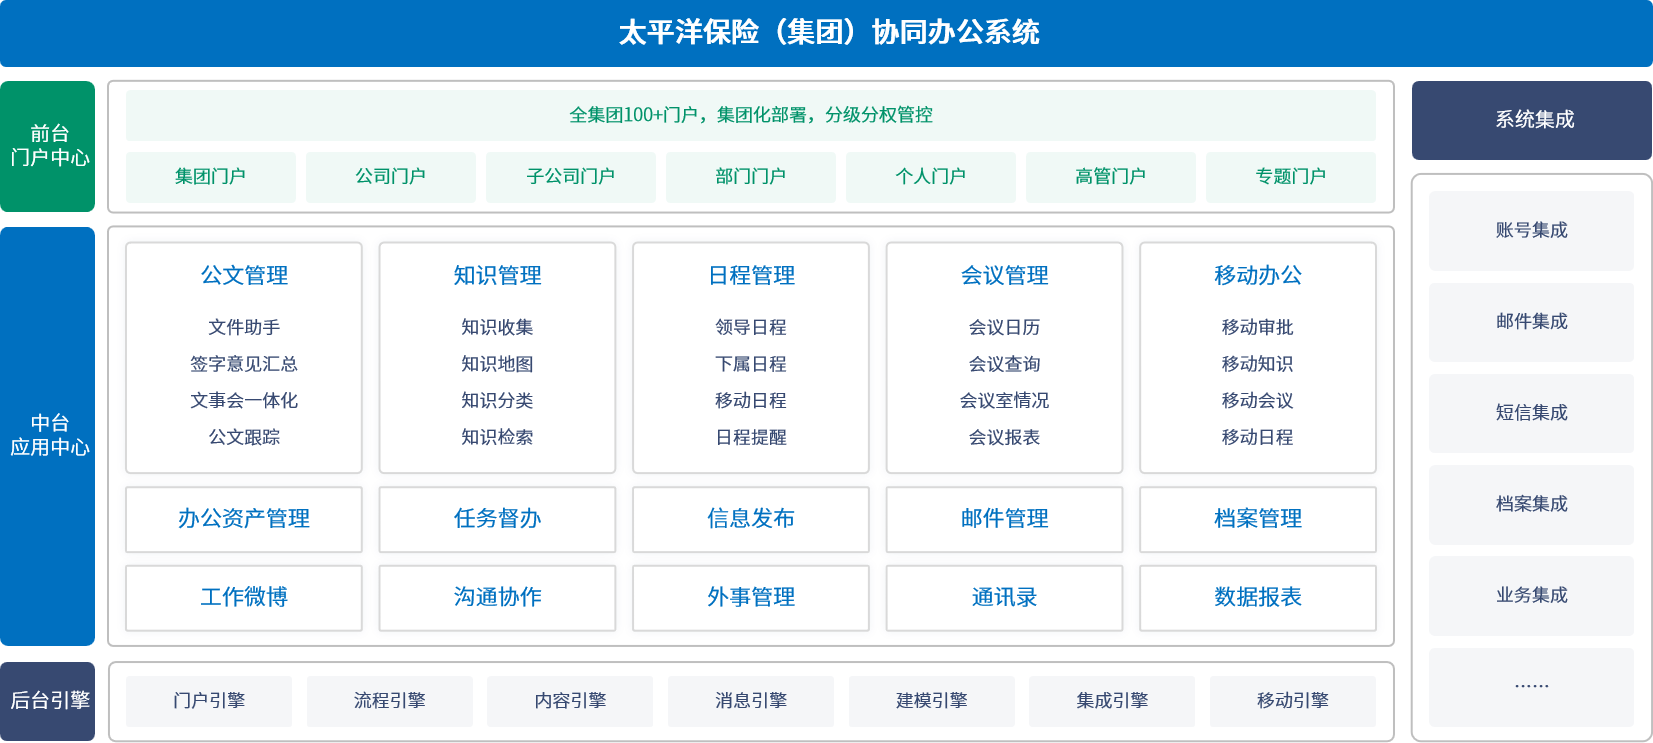1653x743 pixels.
Task: Select 签字意见汇总 item
Action: coord(244,364)
